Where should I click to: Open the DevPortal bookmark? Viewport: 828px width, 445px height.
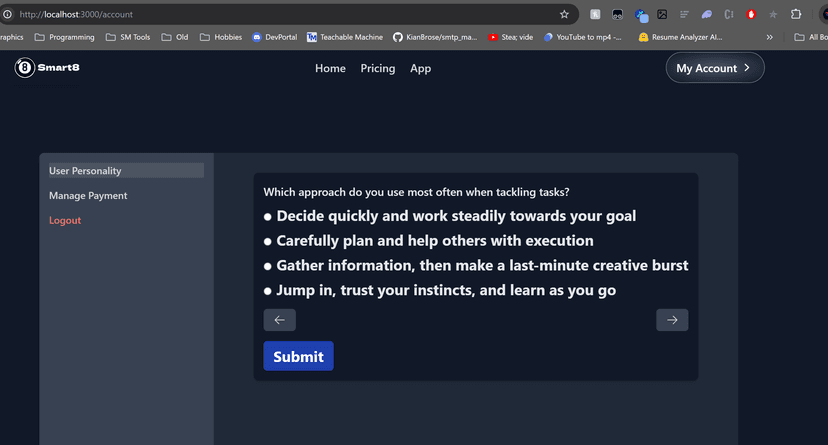pos(275,37)
